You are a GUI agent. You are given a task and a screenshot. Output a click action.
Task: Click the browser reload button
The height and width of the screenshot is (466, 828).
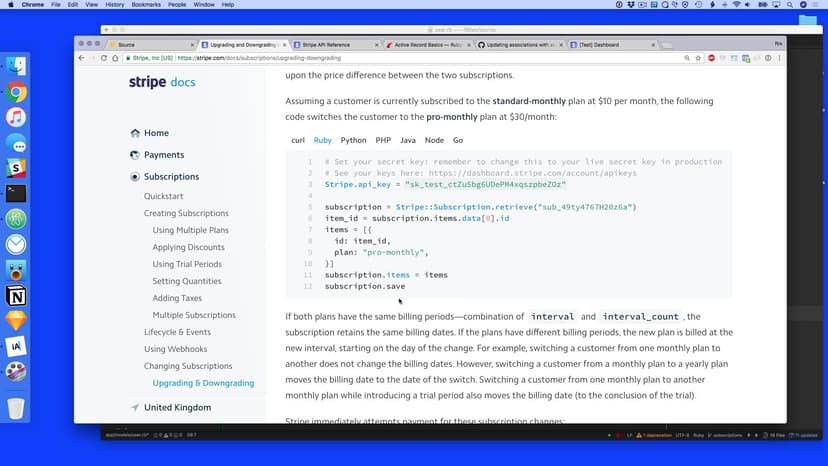click(104, 58)
